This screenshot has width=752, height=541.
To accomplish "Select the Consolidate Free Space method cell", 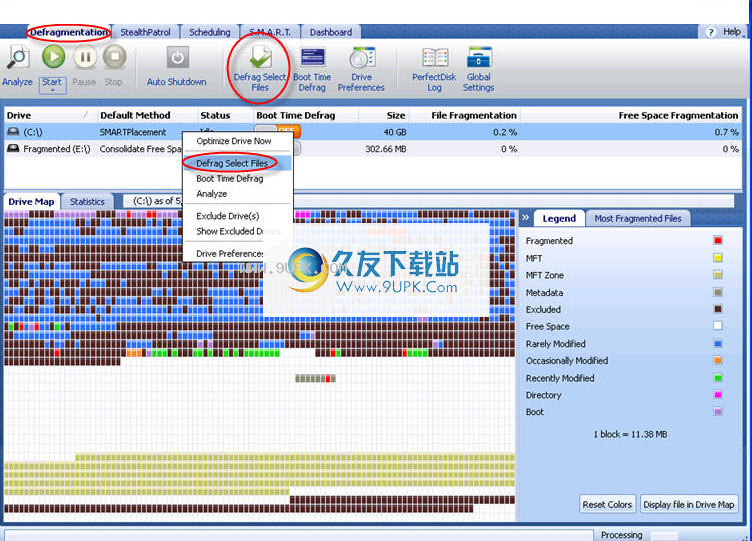I will pyautogui.click(x=141, y=149).
